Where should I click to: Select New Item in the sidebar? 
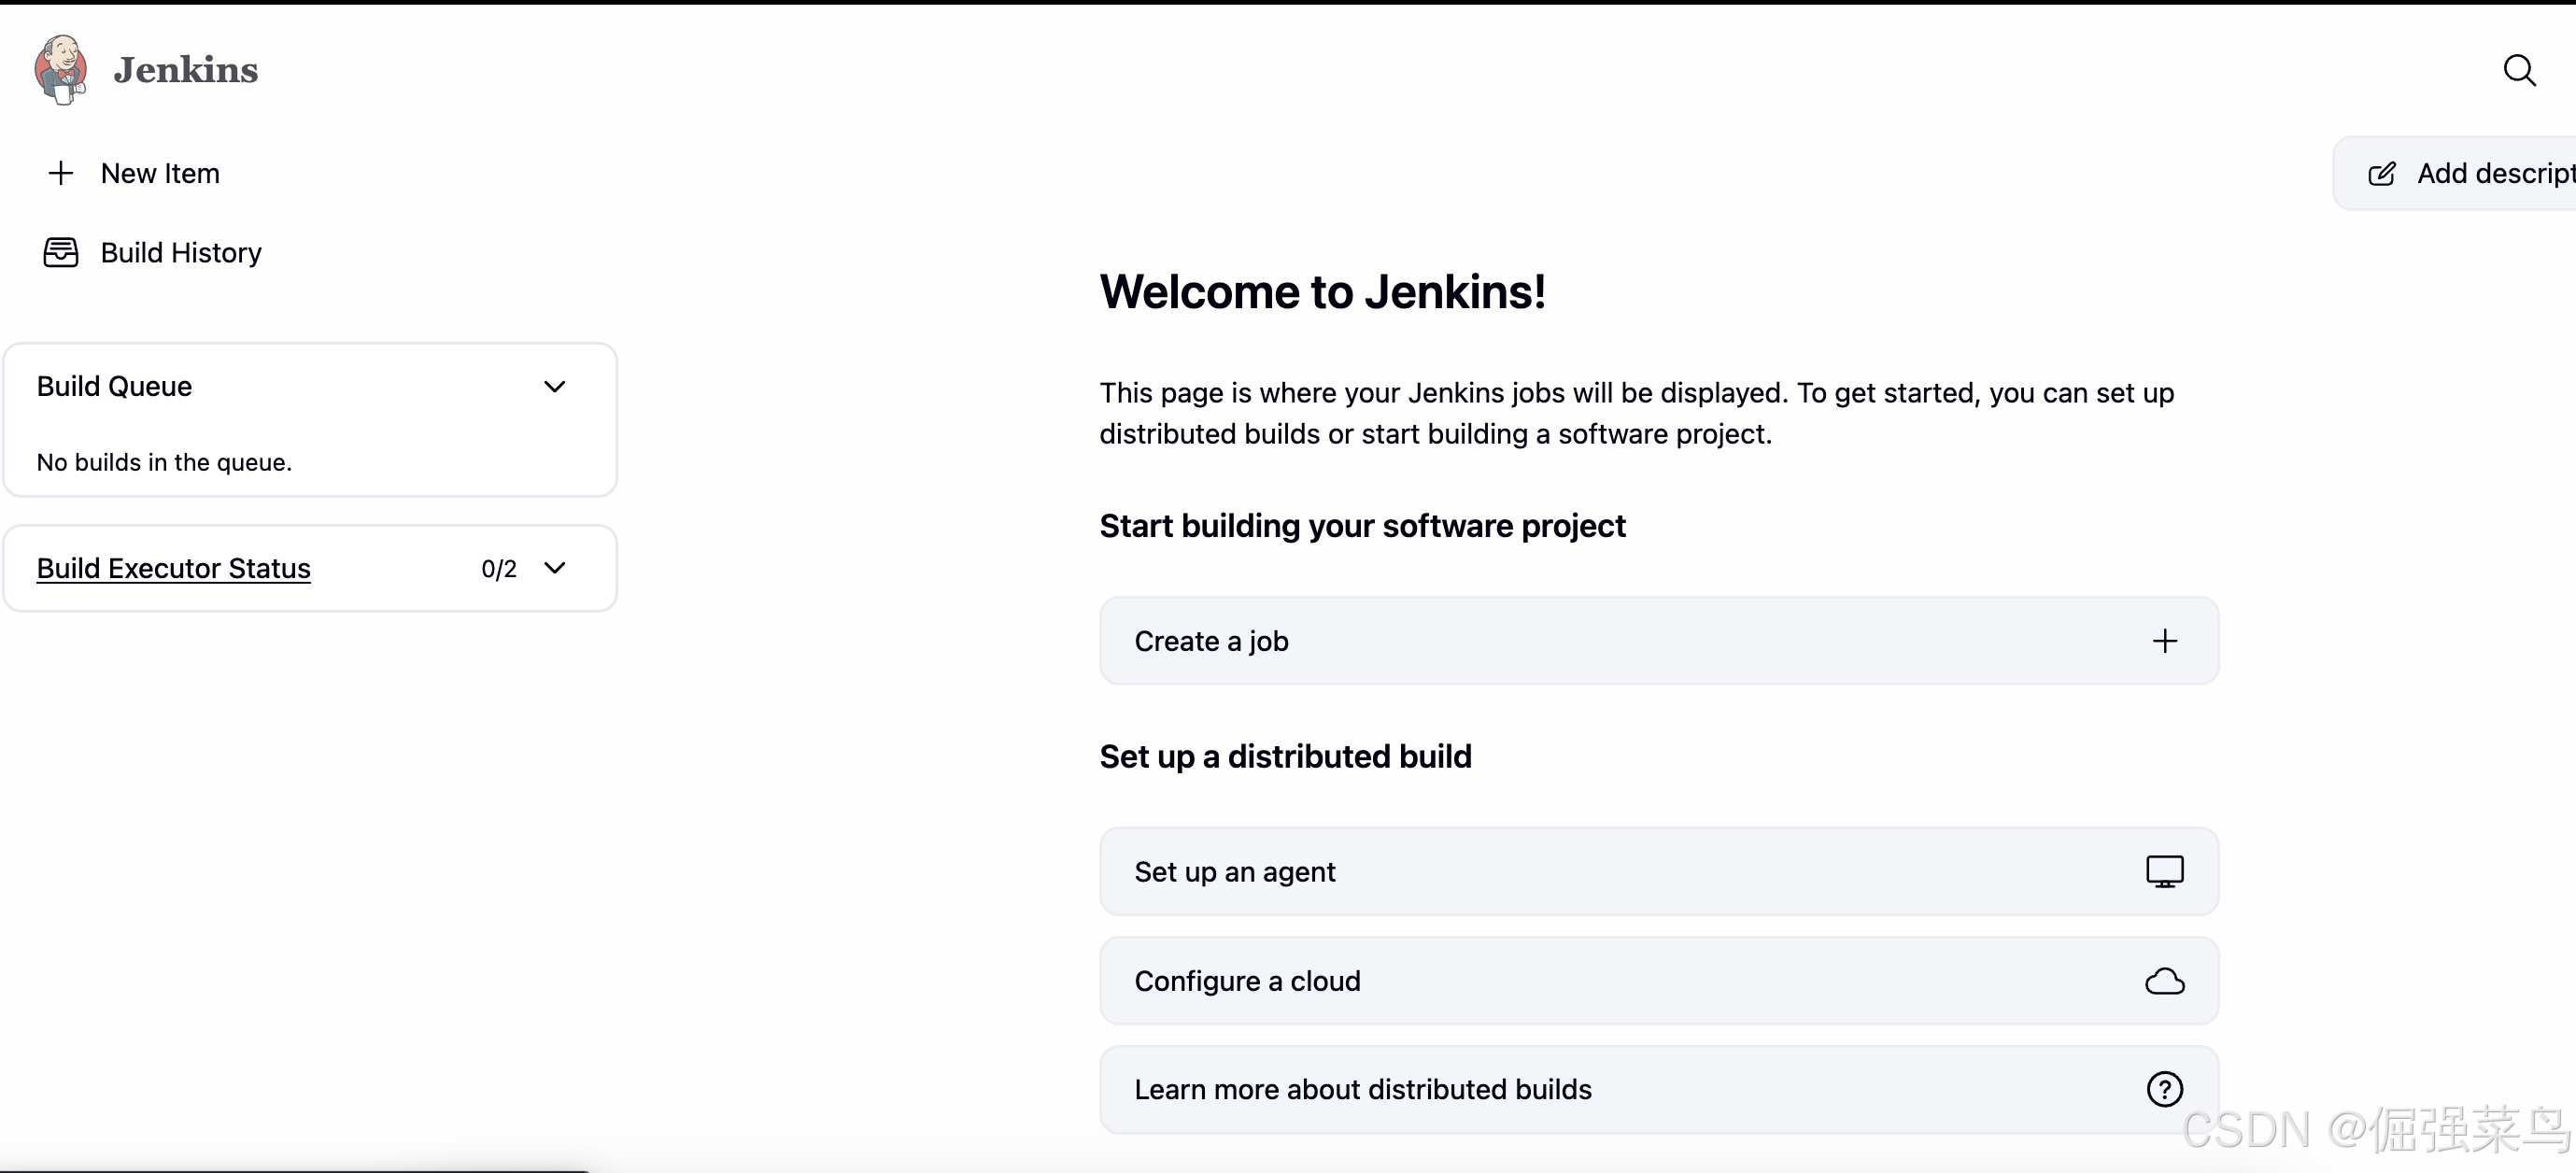tap(160, 173)
